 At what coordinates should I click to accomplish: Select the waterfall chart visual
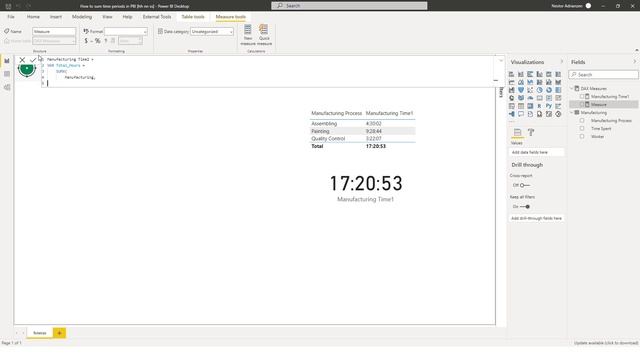click(x=511, y=90)
